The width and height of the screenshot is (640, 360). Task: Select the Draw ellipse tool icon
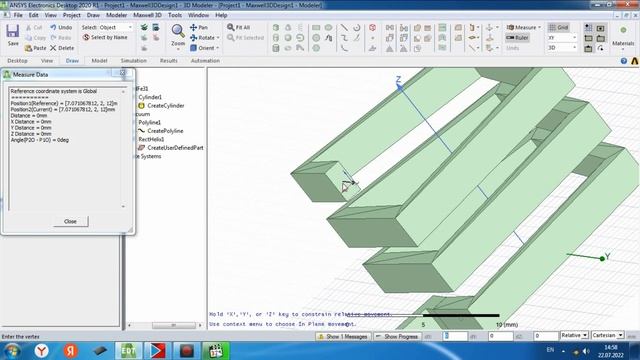[328, 28]
